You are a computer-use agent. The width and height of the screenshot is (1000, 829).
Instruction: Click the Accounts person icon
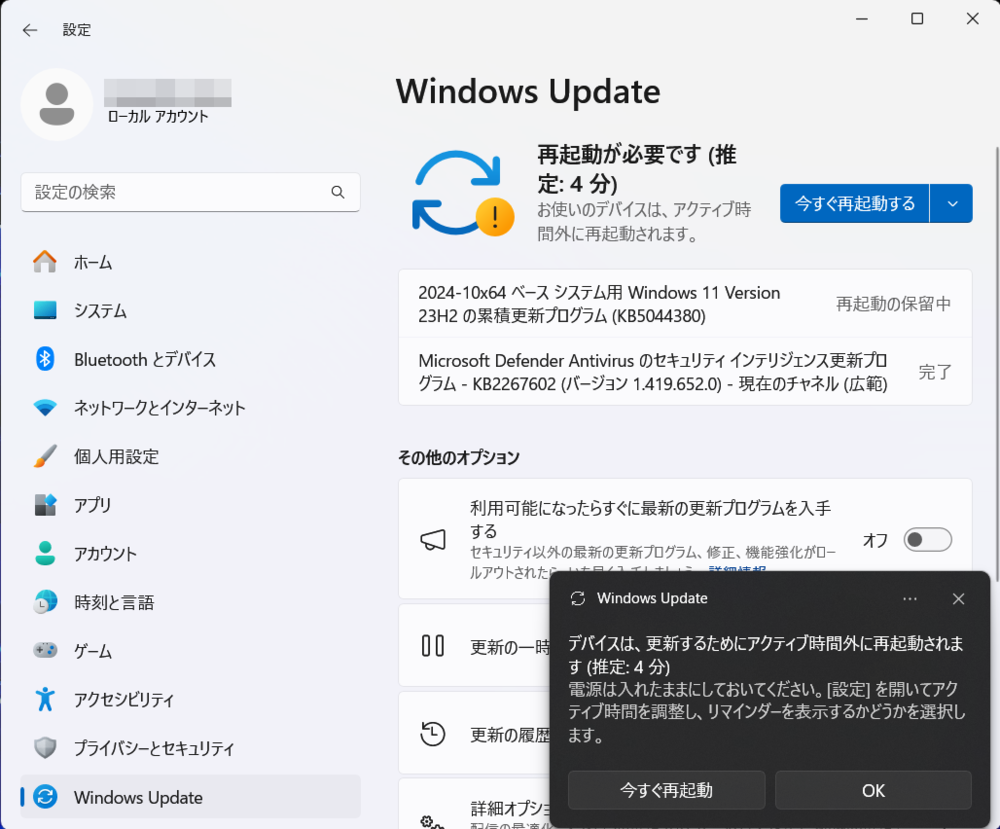tap(45, 553)
